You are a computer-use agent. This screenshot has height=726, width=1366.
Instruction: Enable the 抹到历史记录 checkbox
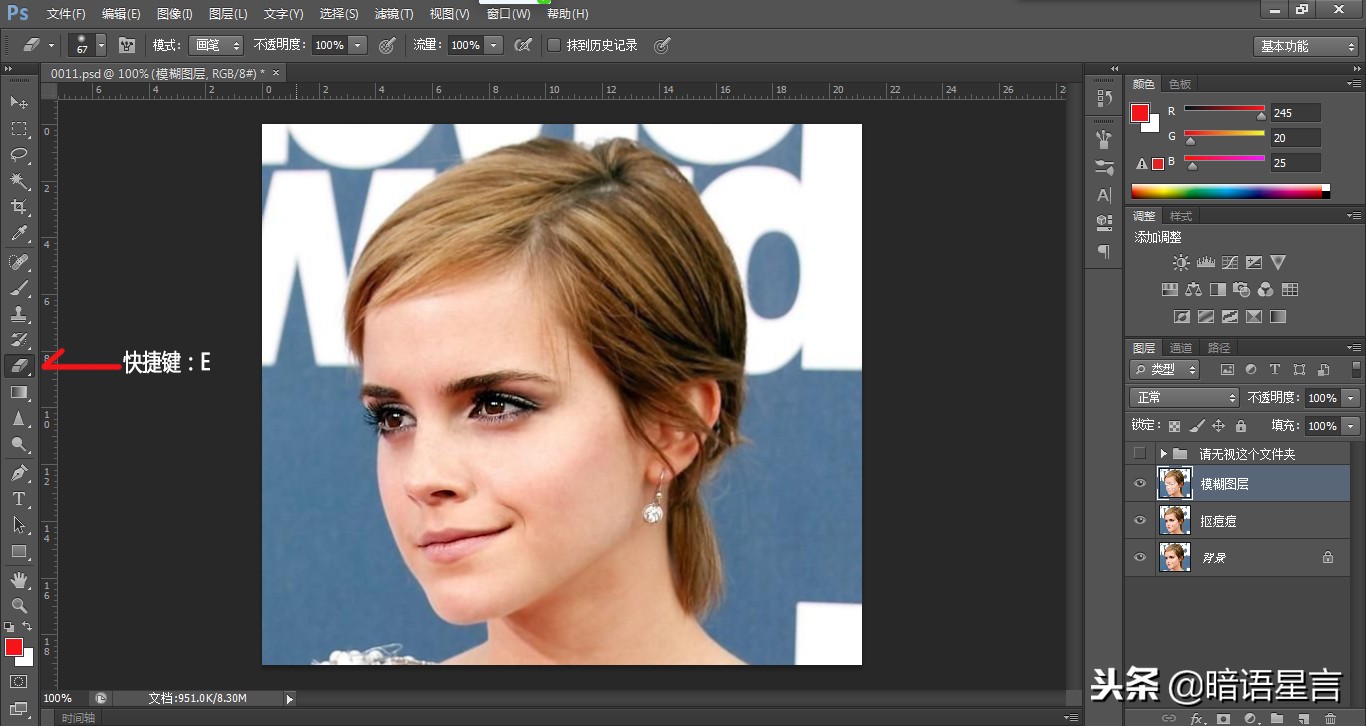tap(554, 45)
